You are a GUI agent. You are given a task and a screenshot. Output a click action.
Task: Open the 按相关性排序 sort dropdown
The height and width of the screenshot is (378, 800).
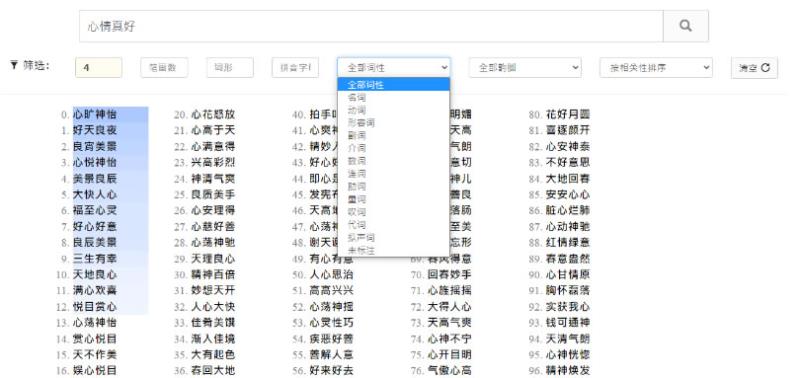click(x=656, y=67)
